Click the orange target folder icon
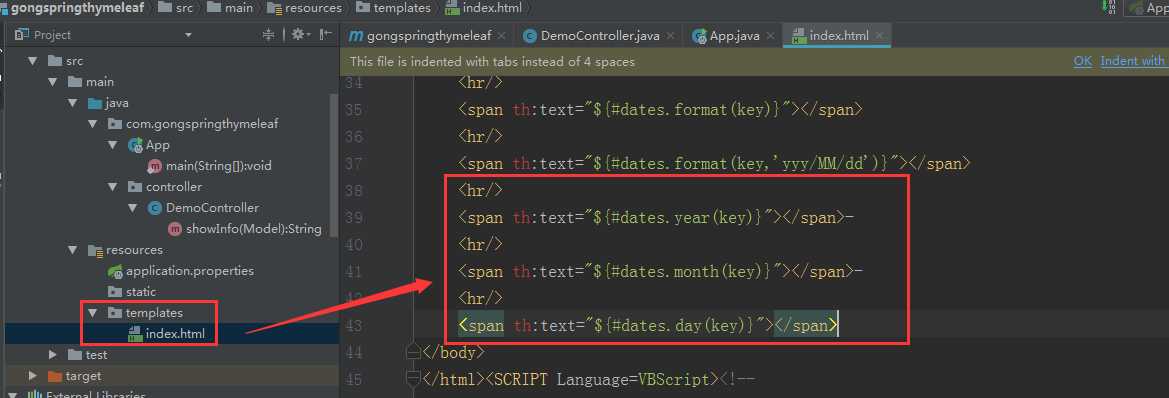This screenshot has height=398, width=1169. click(x=55, y=376)
